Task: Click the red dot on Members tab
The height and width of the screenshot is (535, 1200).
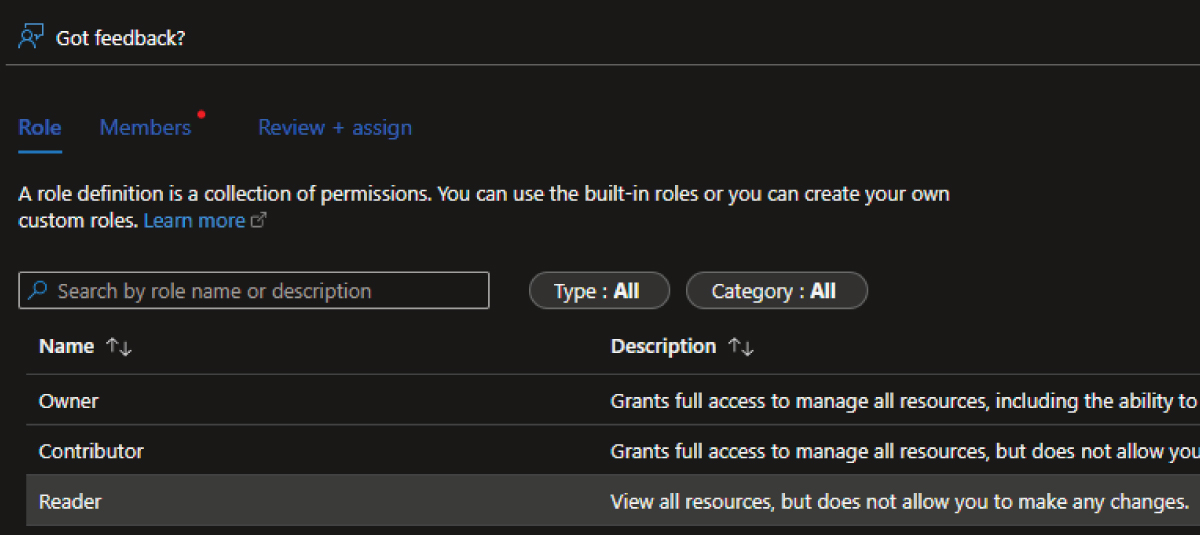Action: [201, 114]
